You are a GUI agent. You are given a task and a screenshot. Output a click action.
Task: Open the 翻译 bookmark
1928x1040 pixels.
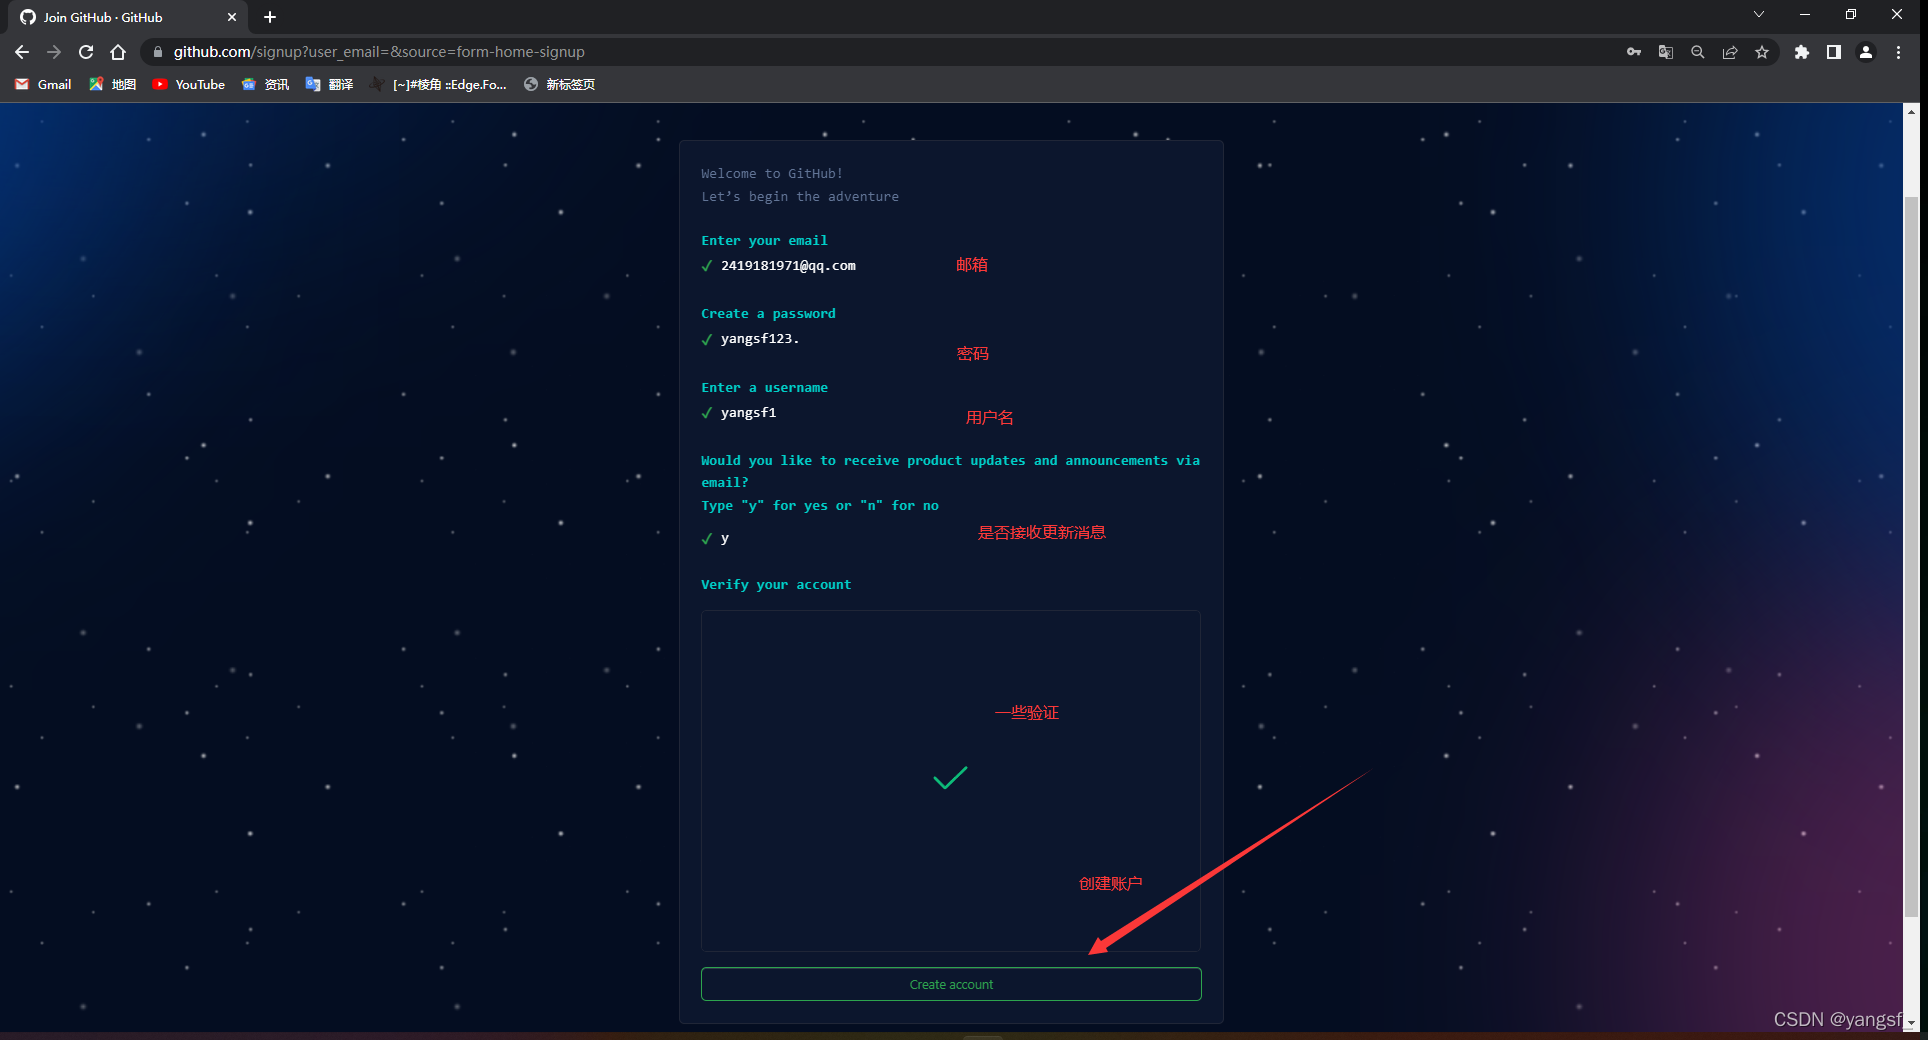coord(329,84)
